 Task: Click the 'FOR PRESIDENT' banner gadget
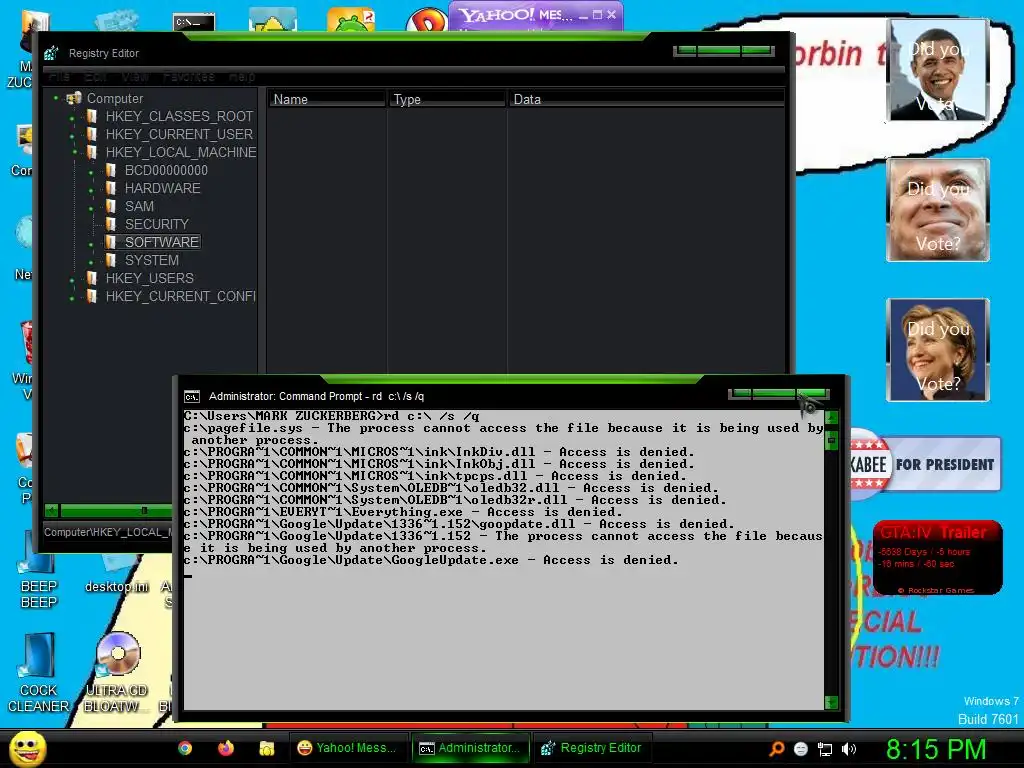coord(926,464)
